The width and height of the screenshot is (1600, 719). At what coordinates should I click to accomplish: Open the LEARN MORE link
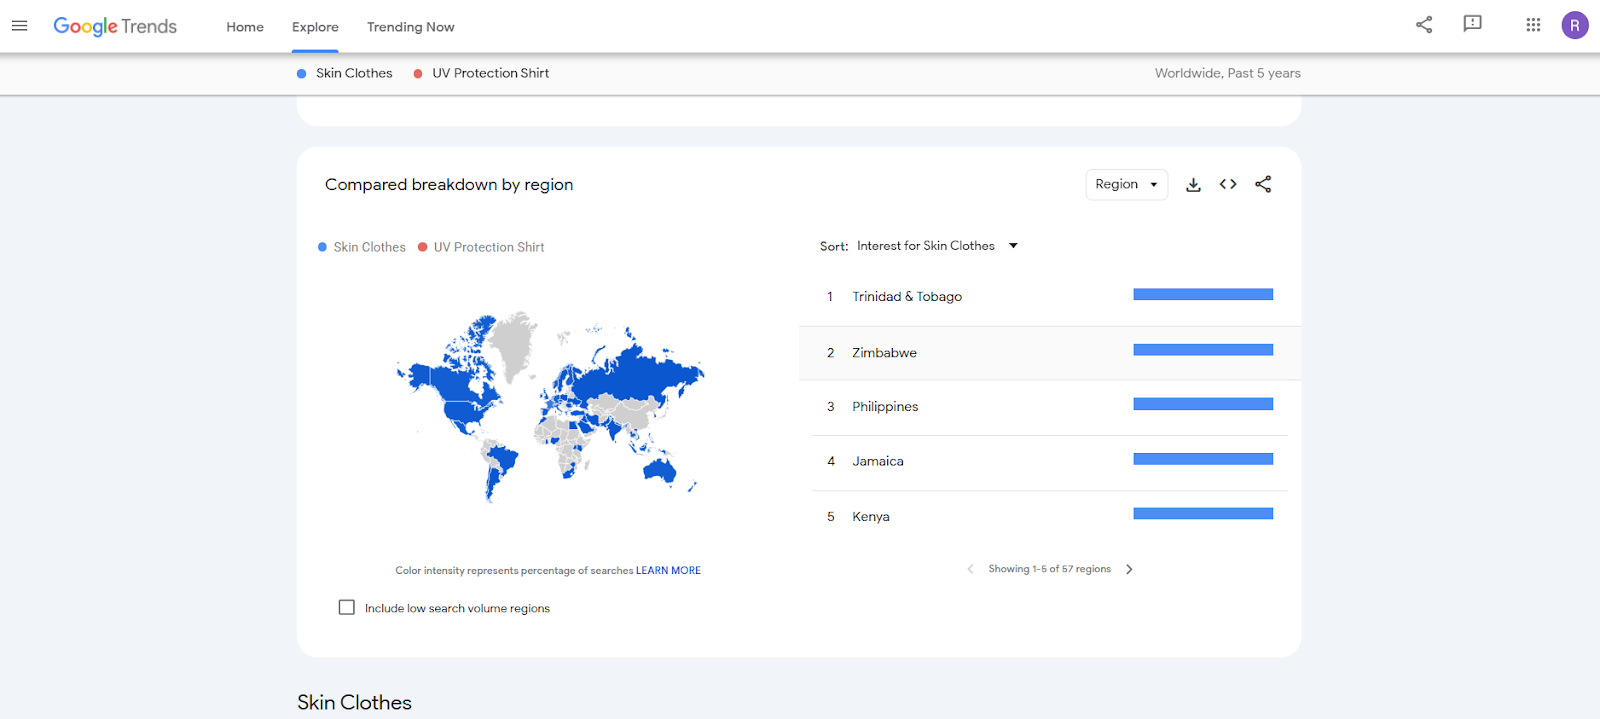point(668,571)
